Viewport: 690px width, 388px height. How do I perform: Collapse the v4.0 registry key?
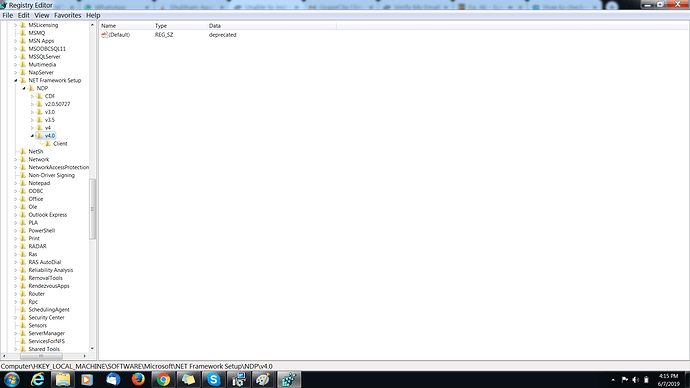pos(32,136)
